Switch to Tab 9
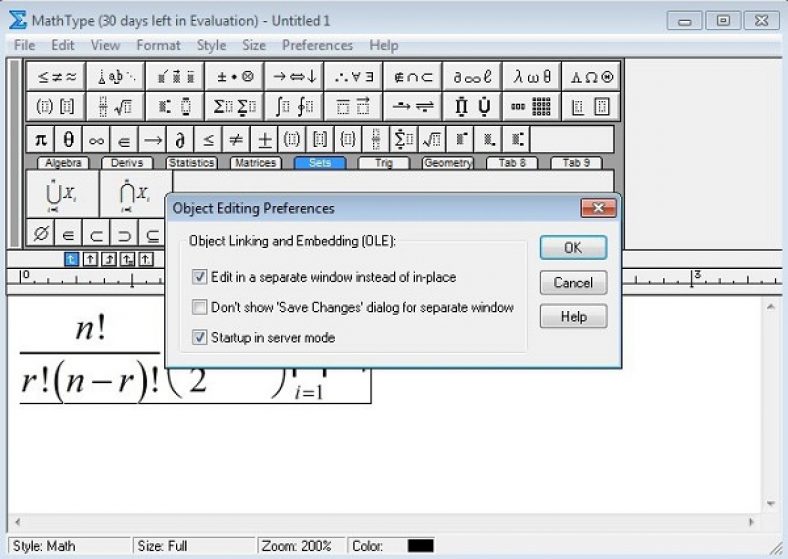This screenshot has height=559, width=788. pyautogui.click(x=576, y=163)
